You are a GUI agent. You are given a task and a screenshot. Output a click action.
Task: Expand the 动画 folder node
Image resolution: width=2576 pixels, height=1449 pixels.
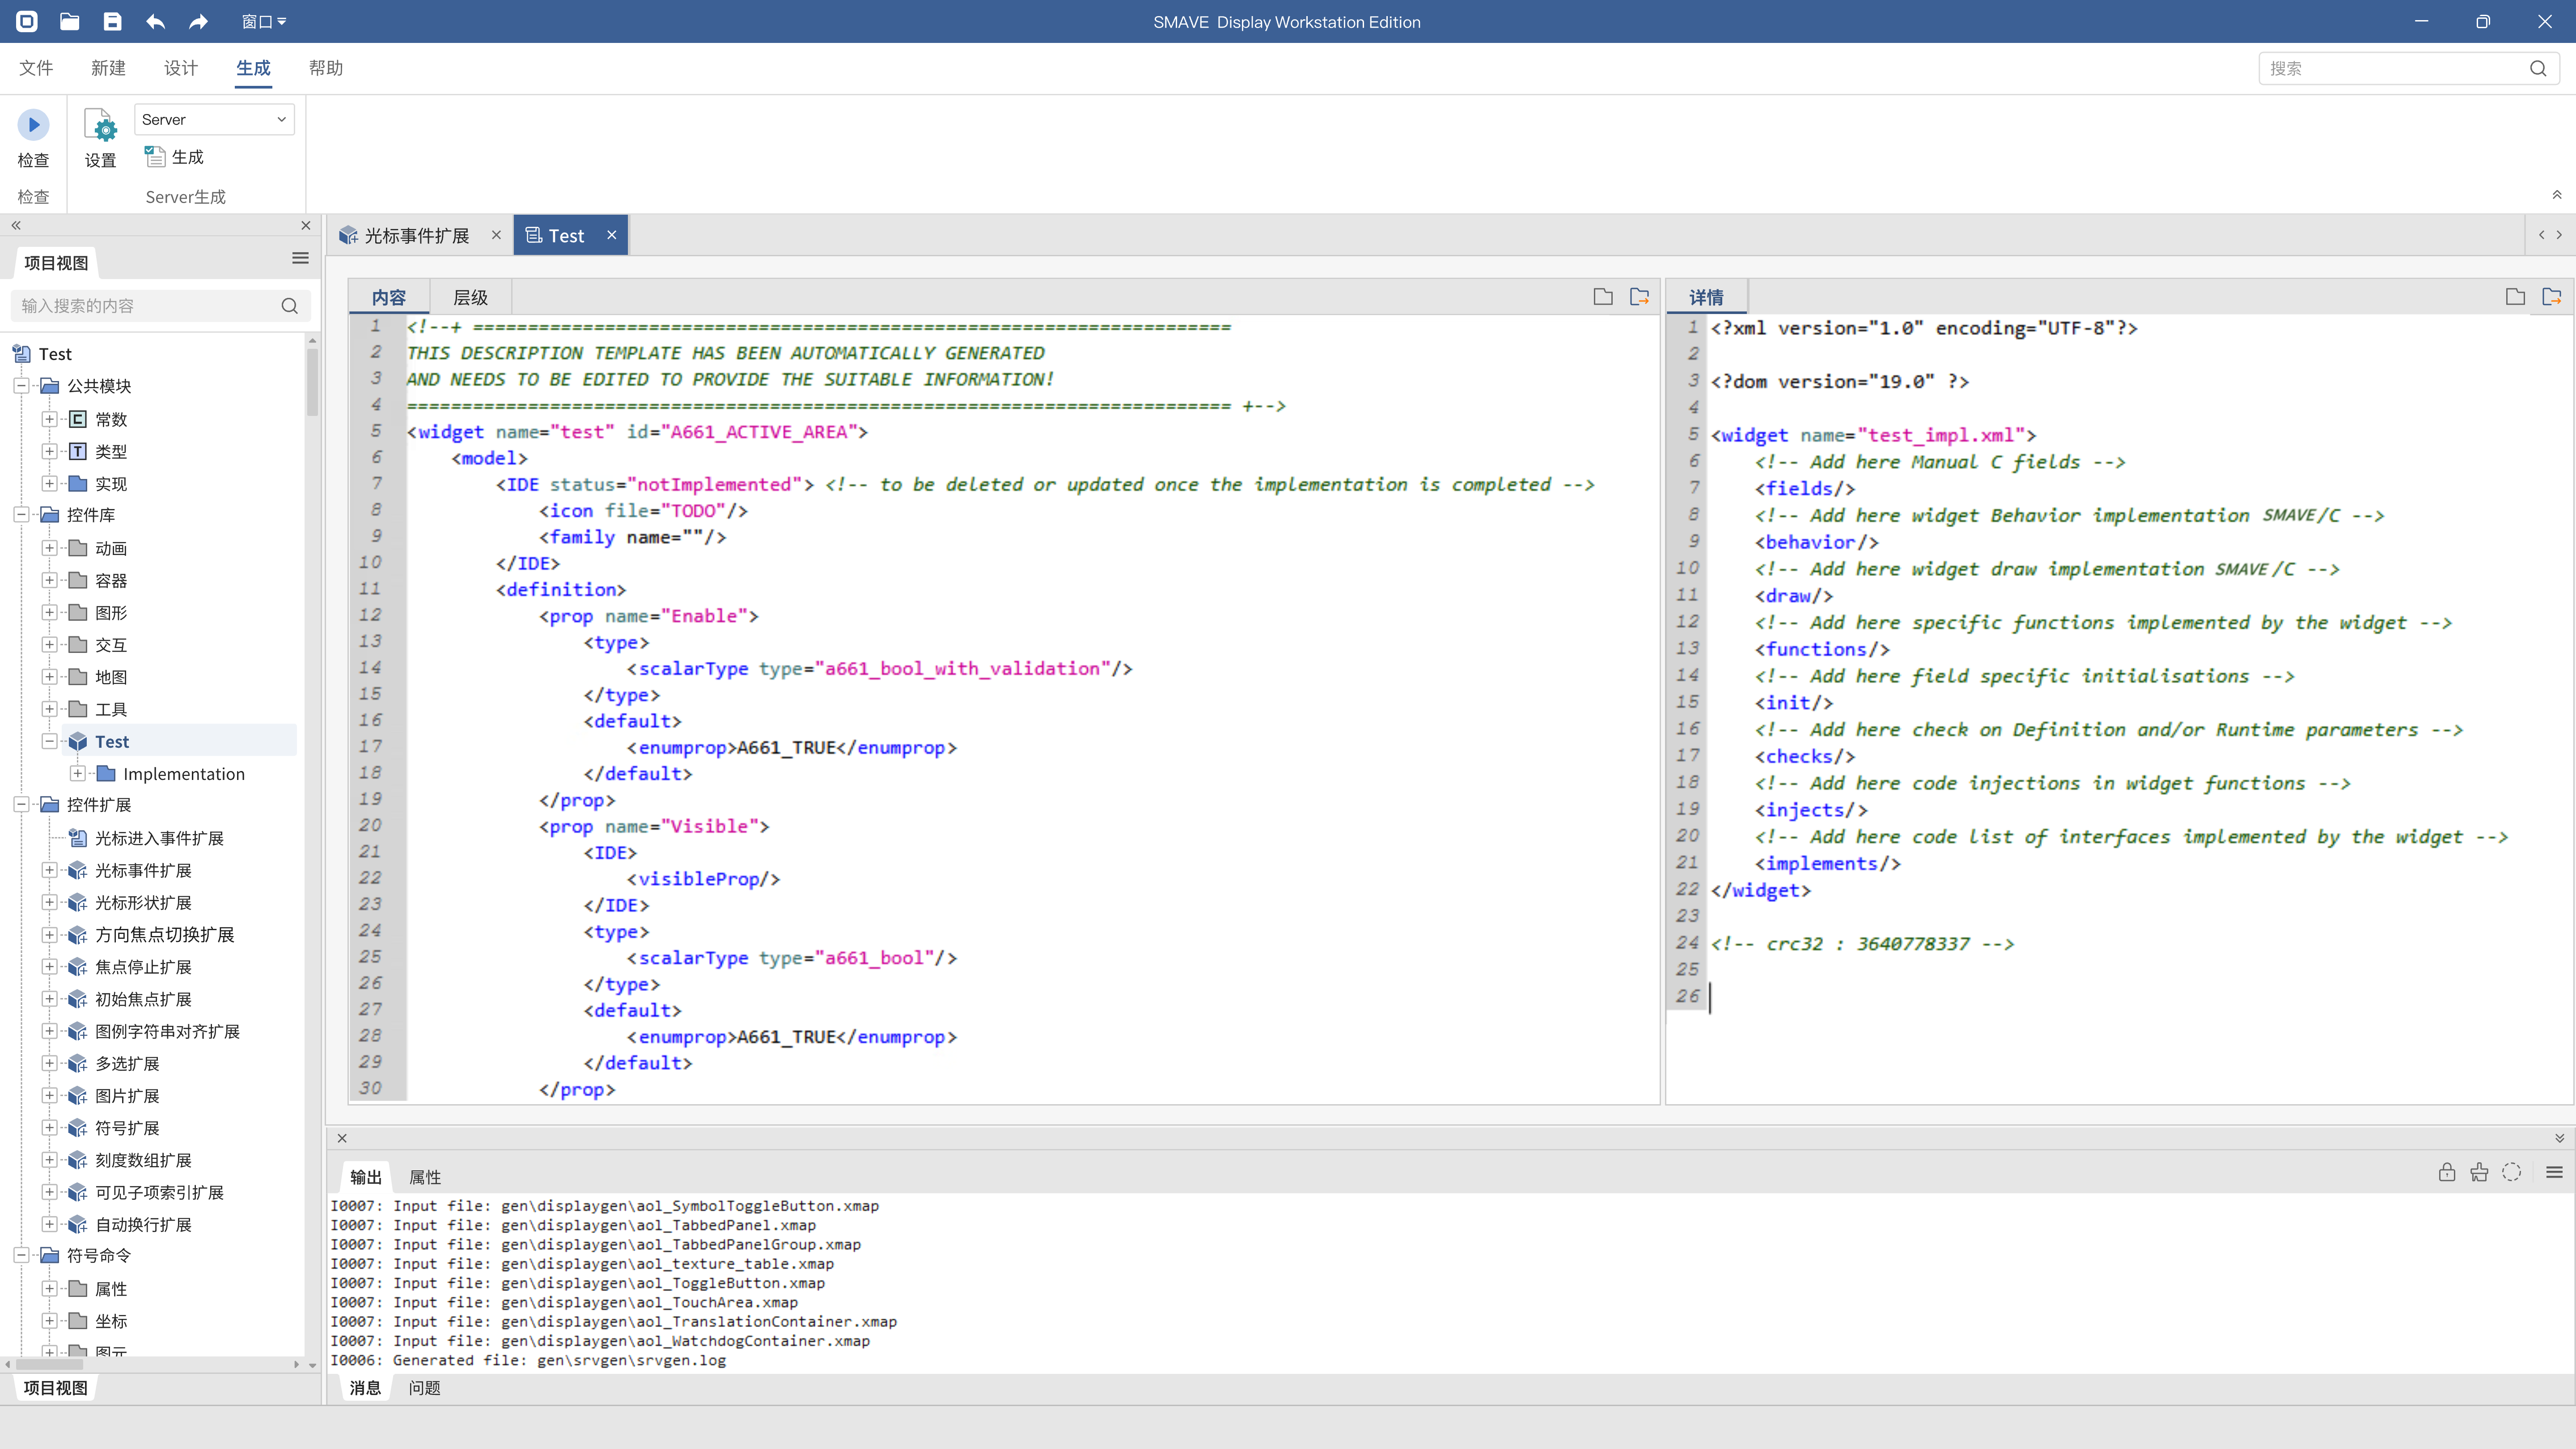49,548
